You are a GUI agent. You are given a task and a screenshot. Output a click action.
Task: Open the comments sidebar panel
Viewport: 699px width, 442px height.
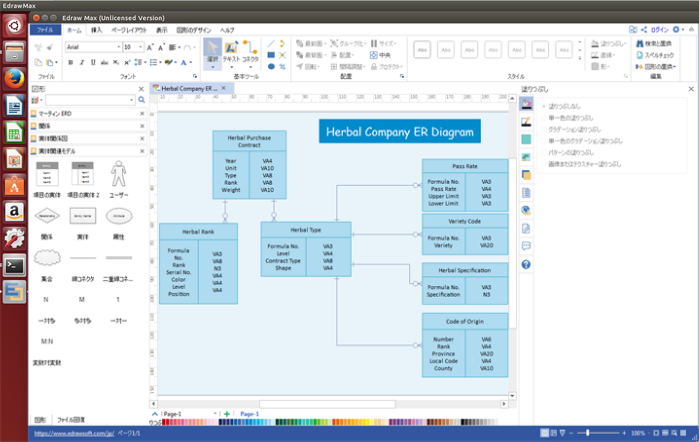[x=526, y=246]
